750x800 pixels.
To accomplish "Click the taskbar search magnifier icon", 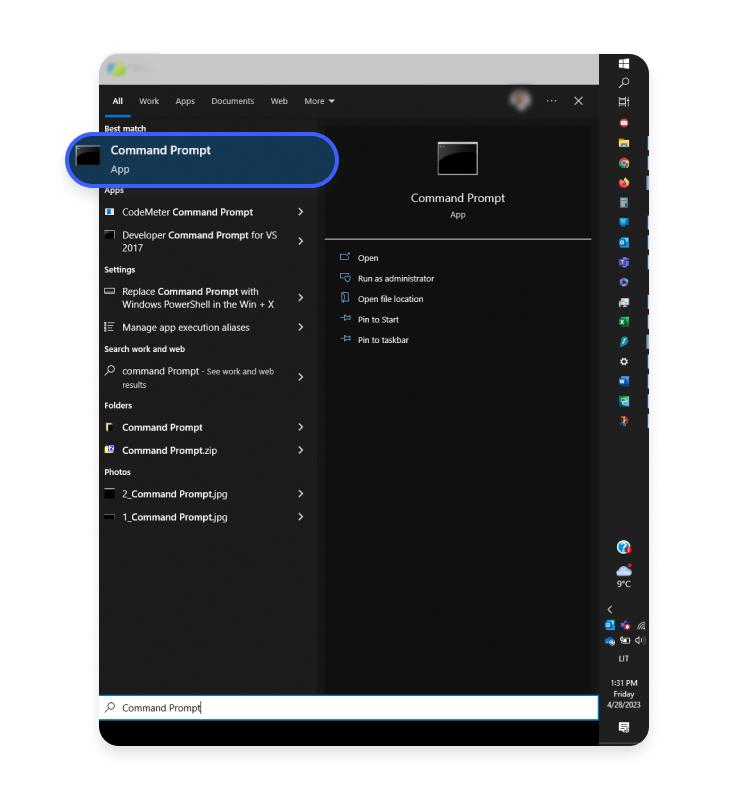I will [x=623, y=82].
